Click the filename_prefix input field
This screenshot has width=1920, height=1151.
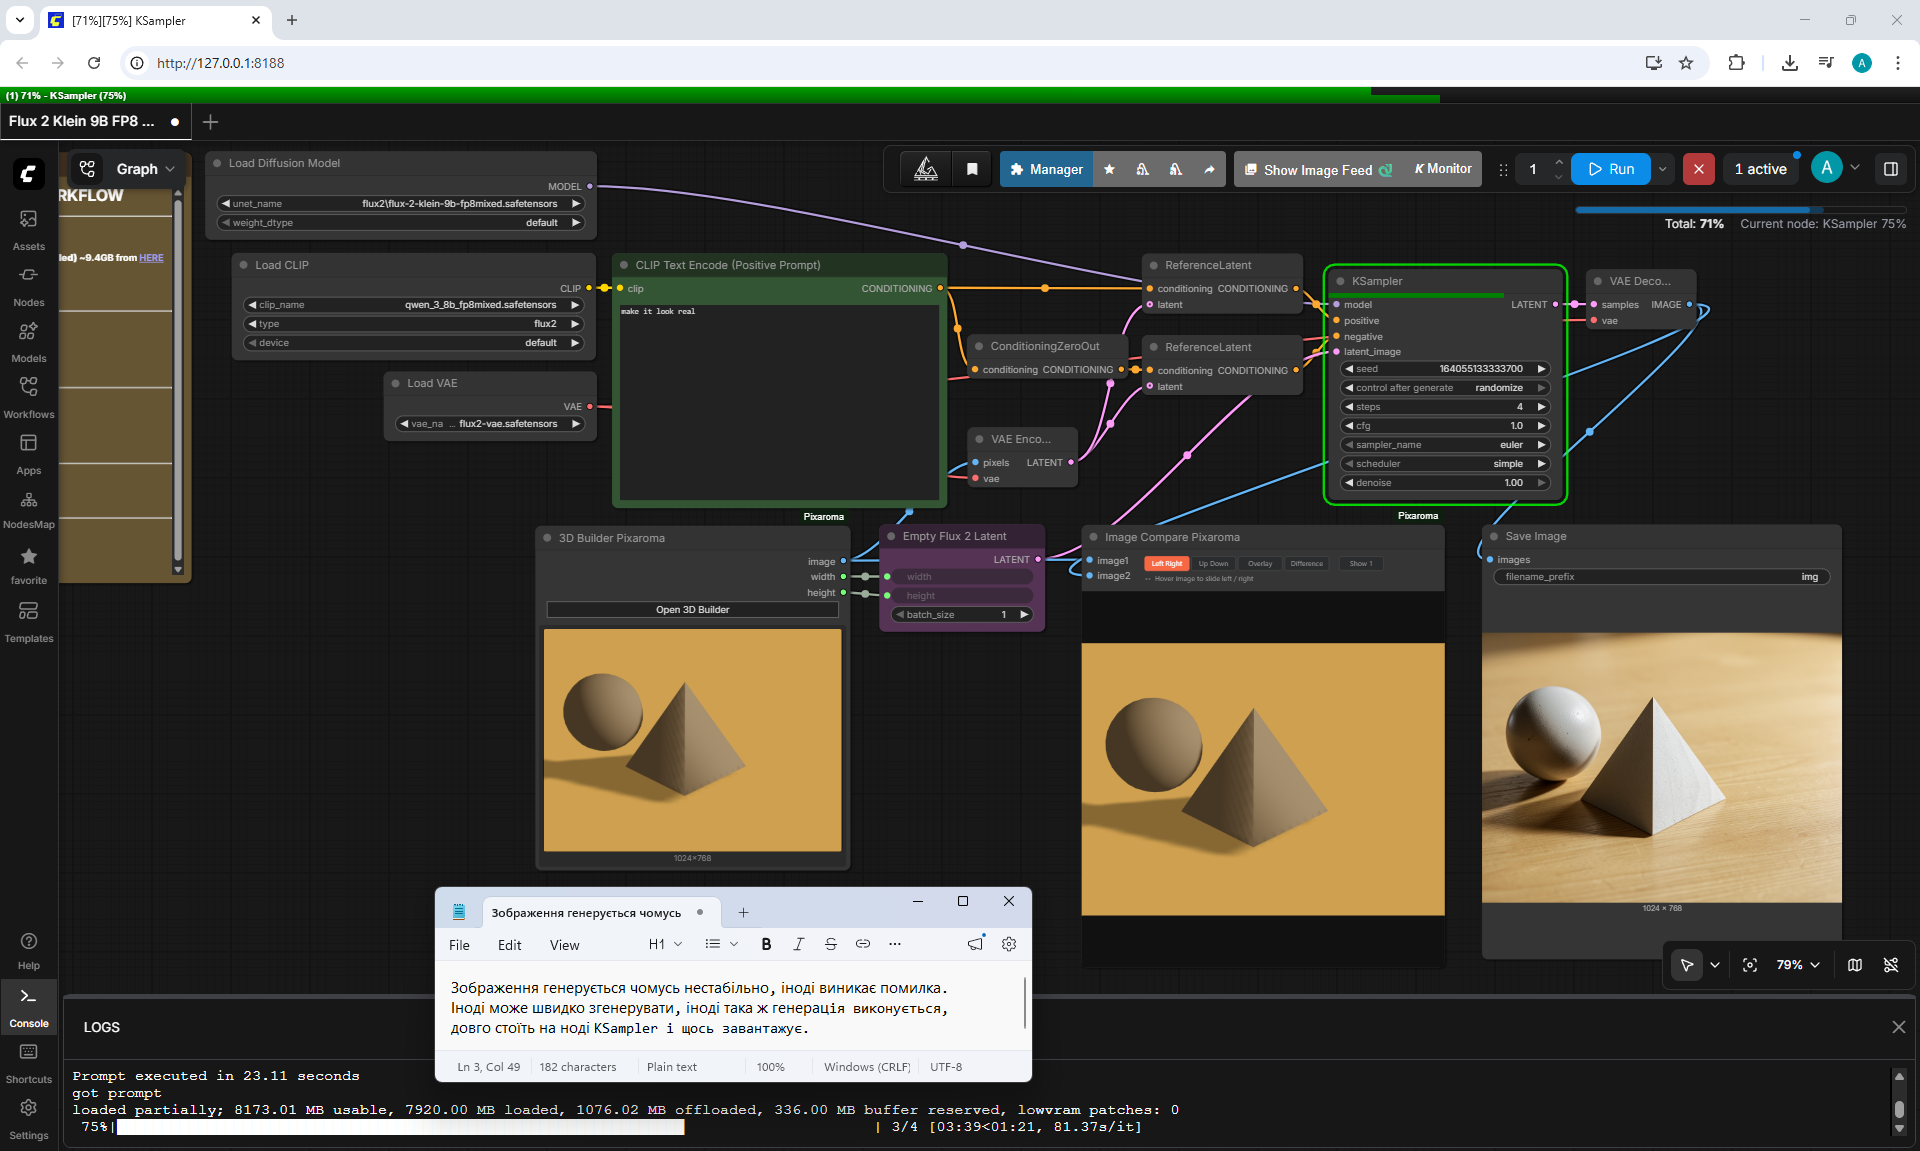click(x=1661, y=577)
